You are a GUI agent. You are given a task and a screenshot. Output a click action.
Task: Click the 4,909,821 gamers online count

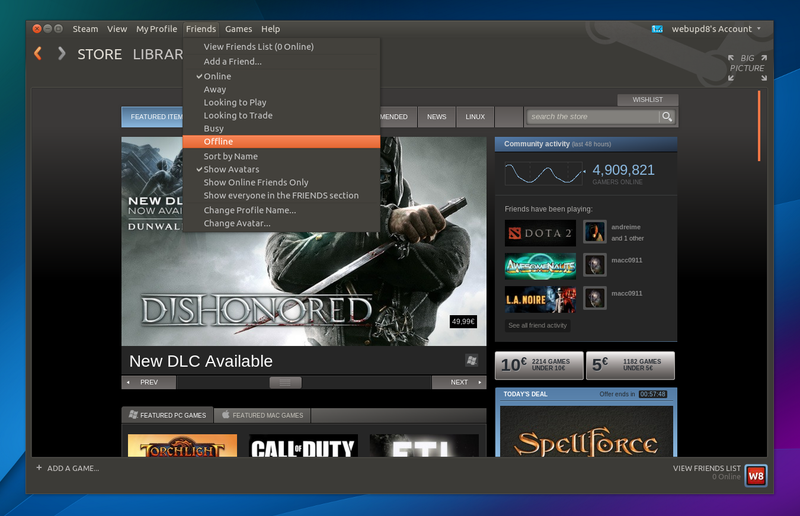[623, 170]
